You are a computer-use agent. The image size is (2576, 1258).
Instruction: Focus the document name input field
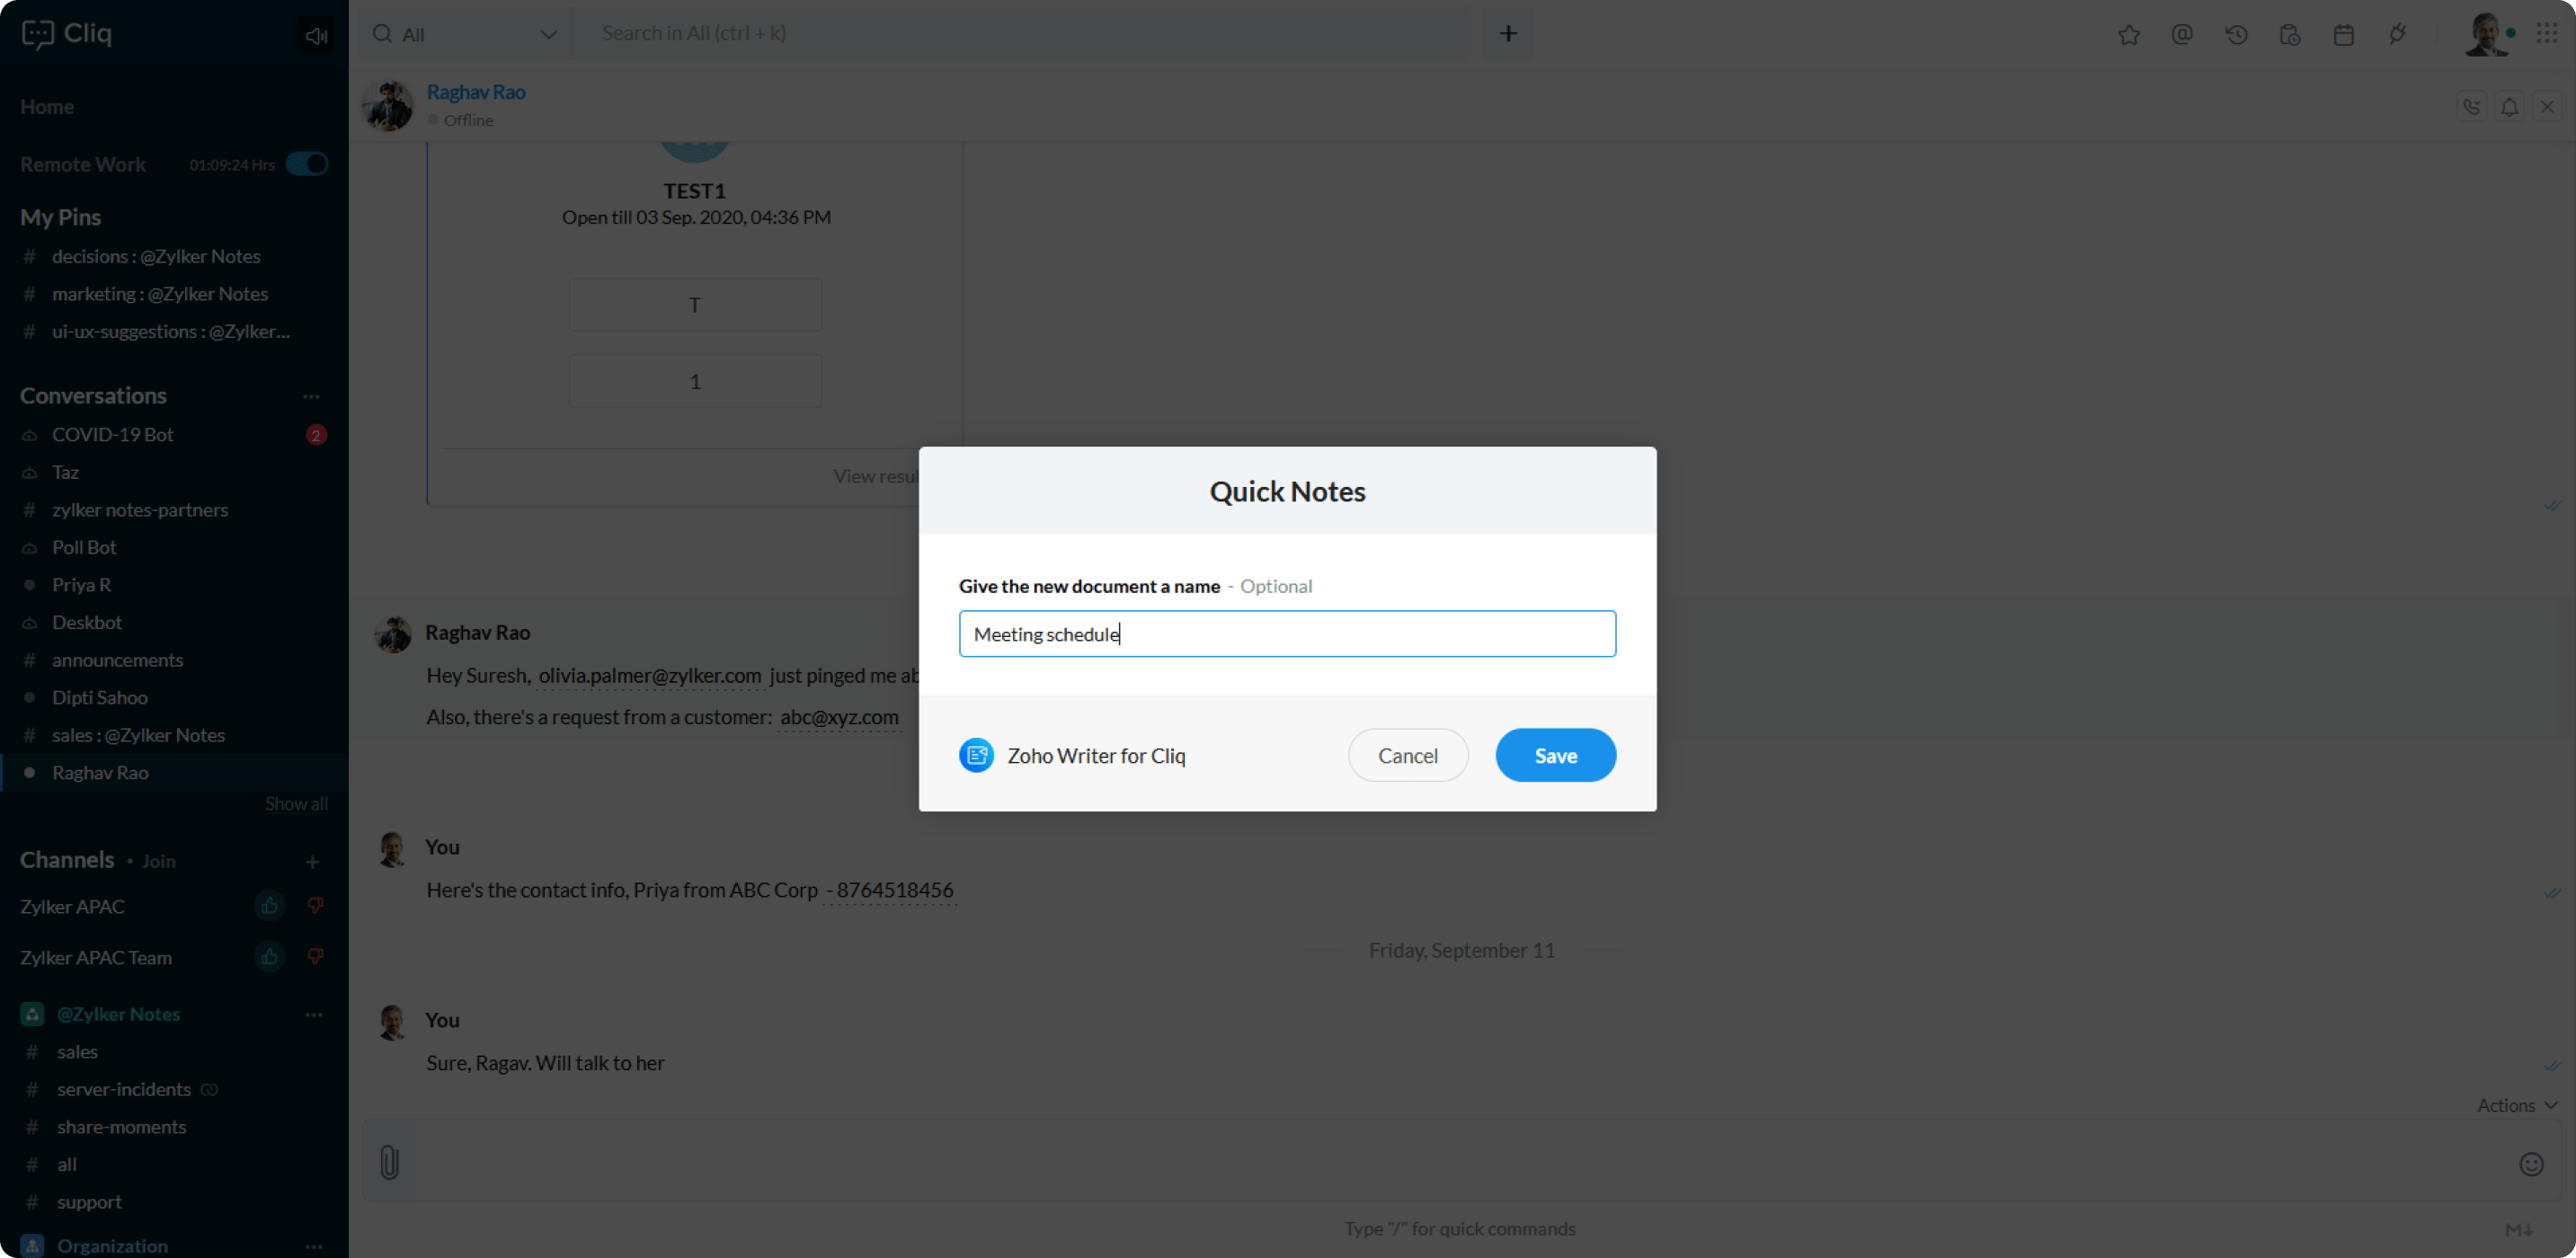pyautogui.click(x=1287, y=634)
